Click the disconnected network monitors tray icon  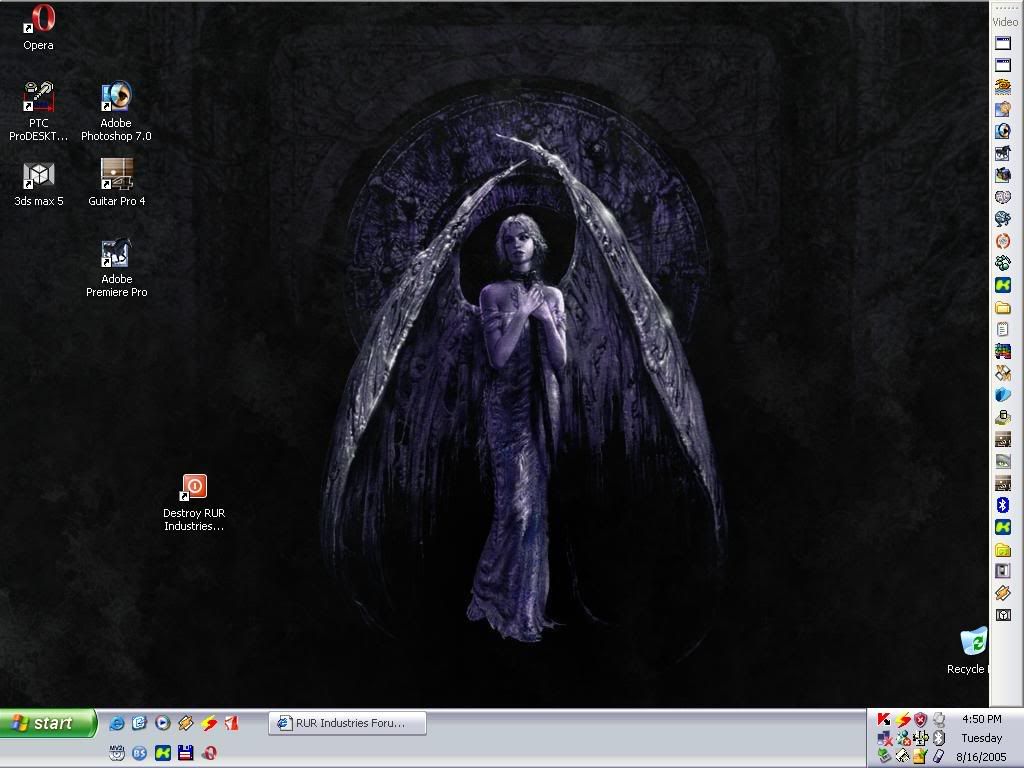click(884, 739)
